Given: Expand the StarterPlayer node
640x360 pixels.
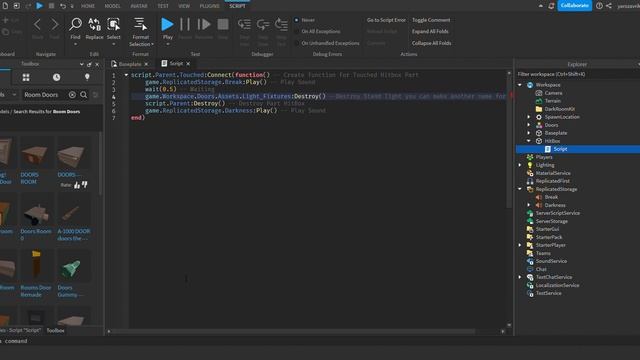Looking at the screenshot, I should pyautogui.click(x=520, y=245).
